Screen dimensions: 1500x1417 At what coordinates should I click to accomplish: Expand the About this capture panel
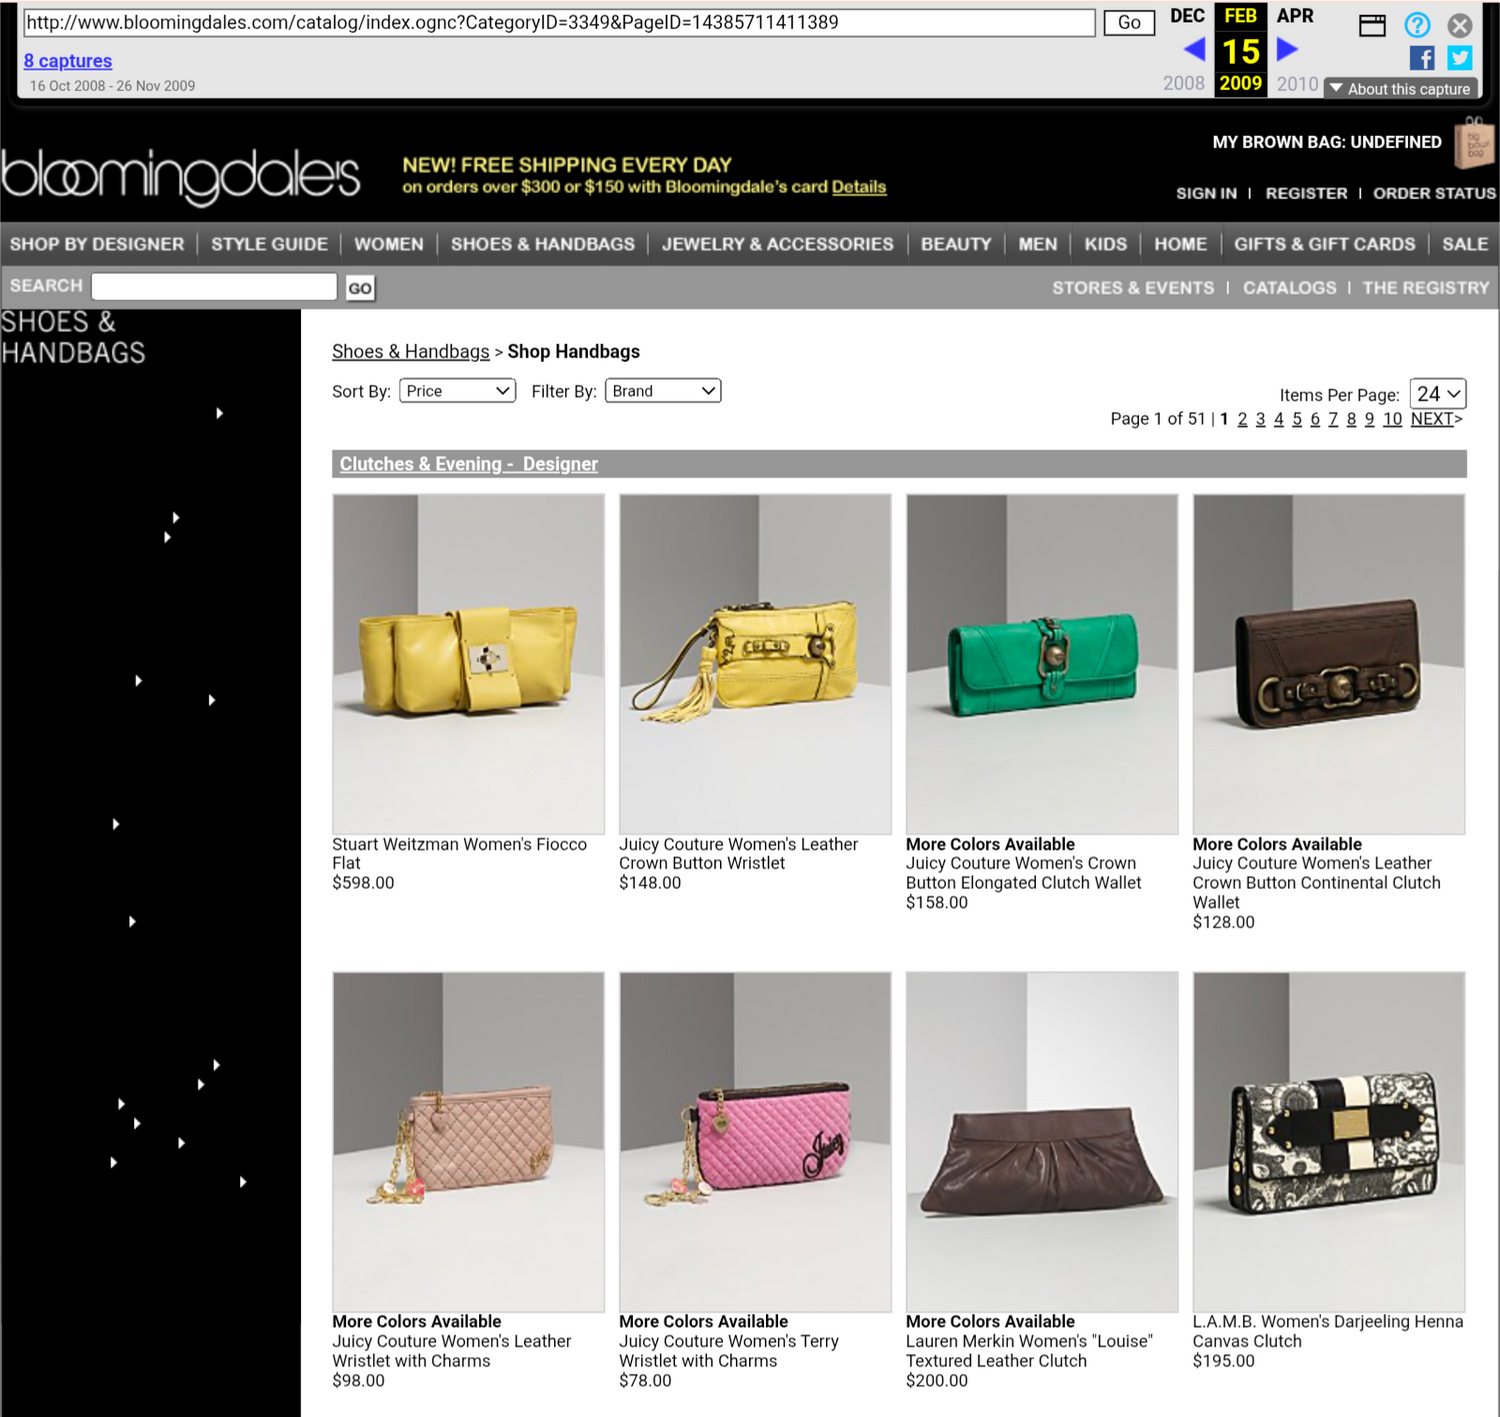point(1400,89)
